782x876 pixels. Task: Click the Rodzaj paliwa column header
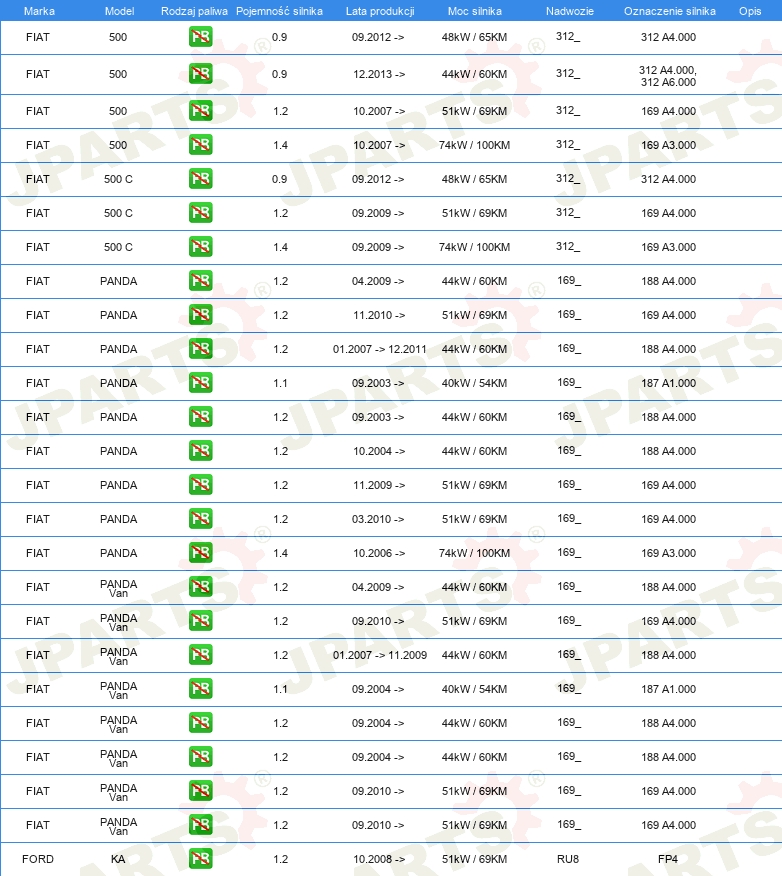(194, 11)
